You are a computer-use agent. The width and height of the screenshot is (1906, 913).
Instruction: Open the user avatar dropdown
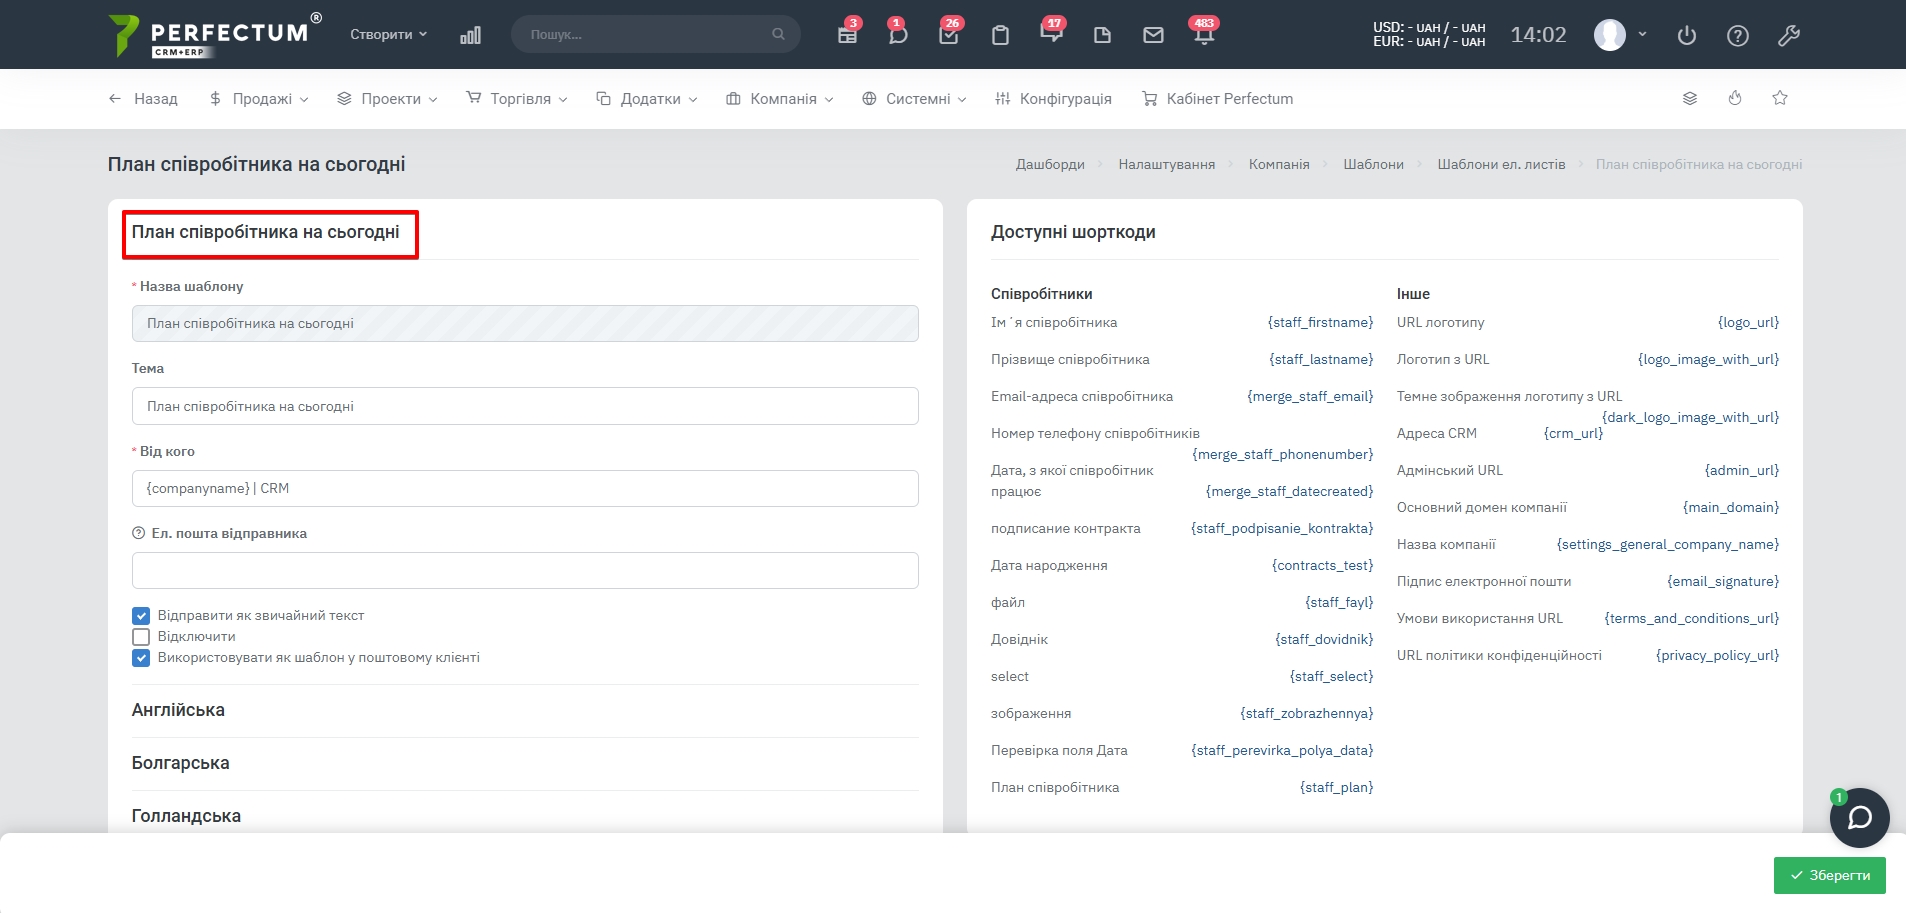[1620, 35]
